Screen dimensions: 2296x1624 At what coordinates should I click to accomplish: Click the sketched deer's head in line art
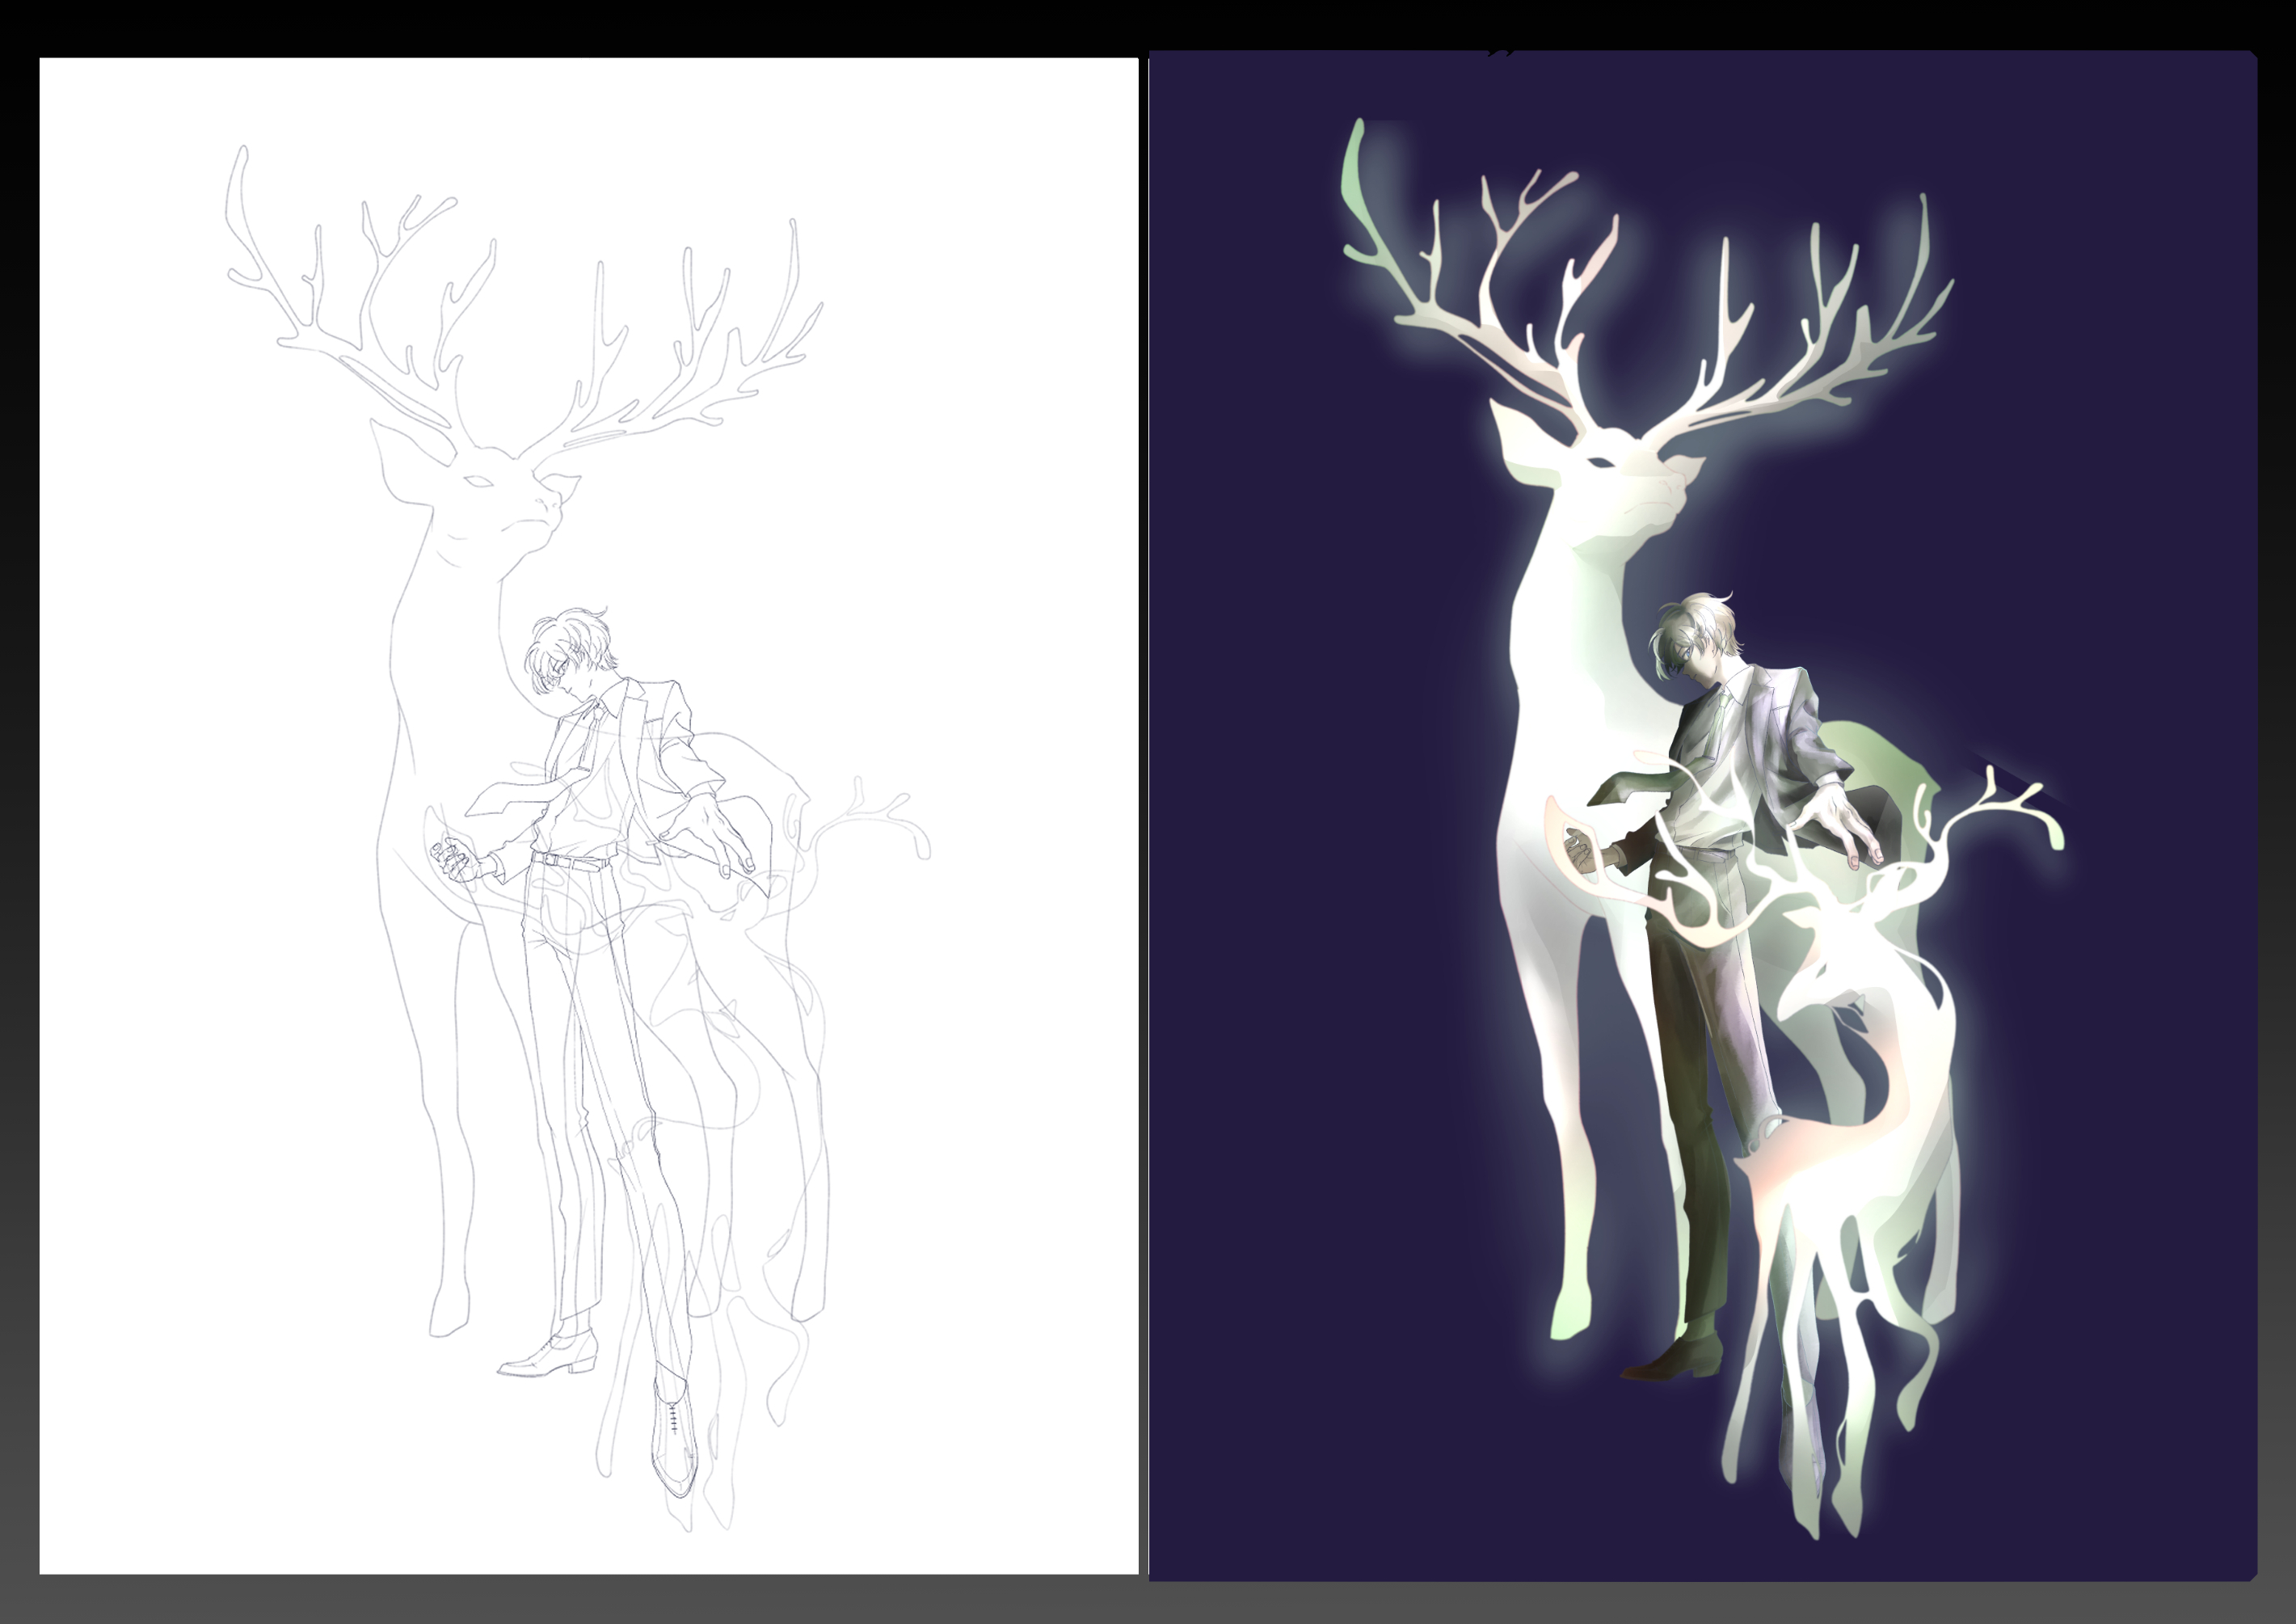(x=500, y=495)
